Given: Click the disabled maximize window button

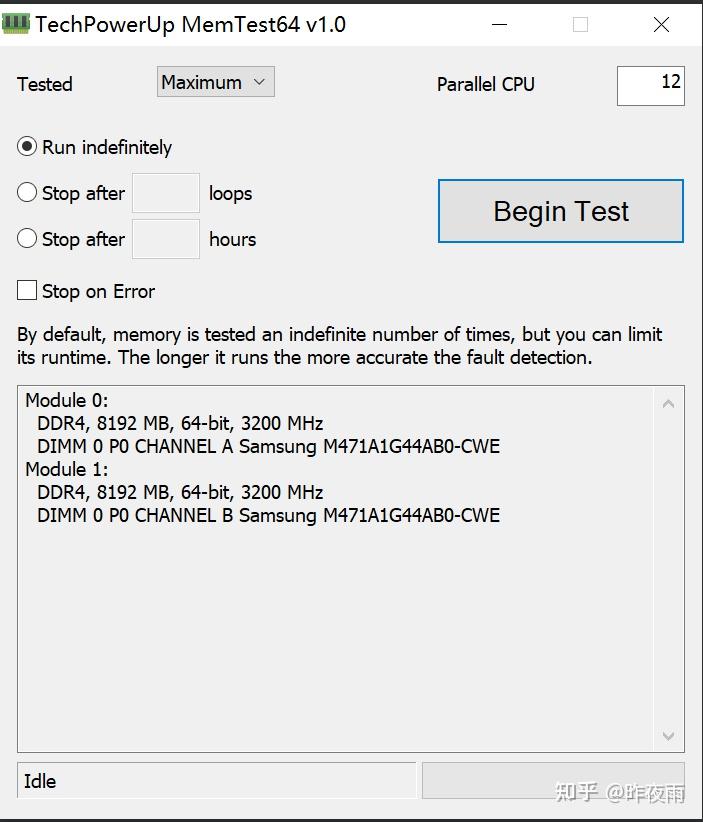Looking at the screenshot, I should click(x=580, y=25).
